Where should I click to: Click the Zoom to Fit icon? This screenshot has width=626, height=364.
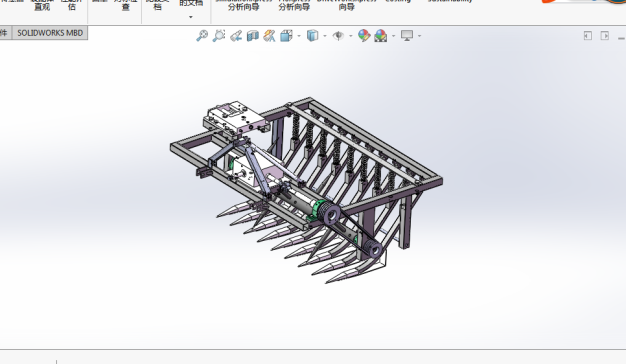202,36
